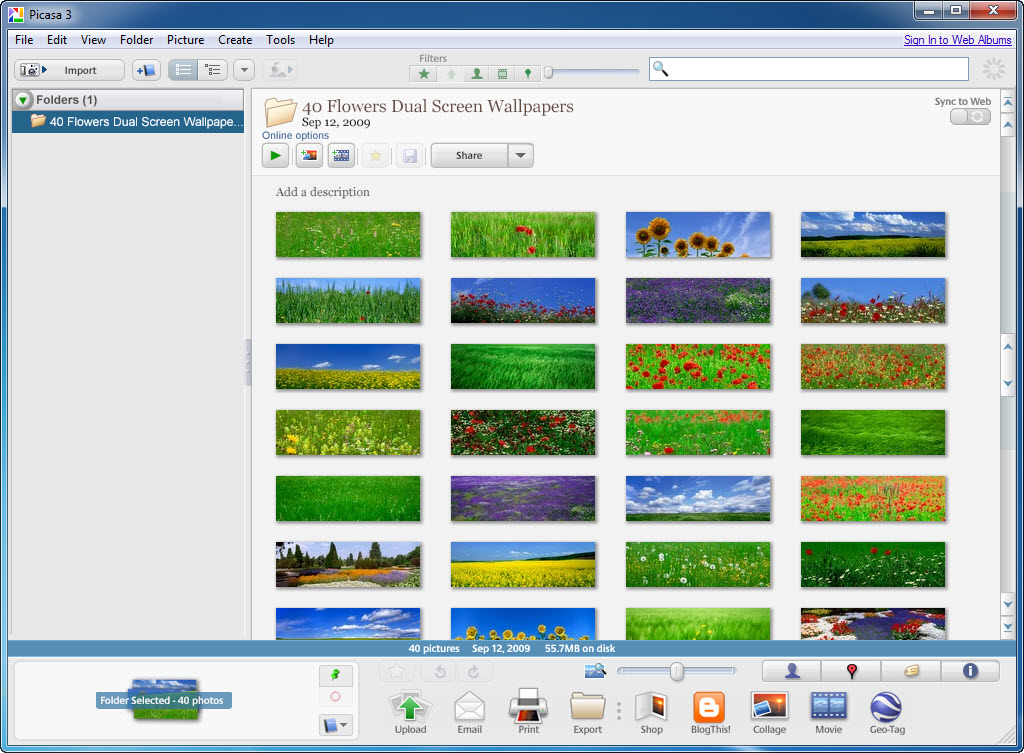Toggle the starred photos filter
The width and height of the screenshot is (1024, 753).
point(424,74)
